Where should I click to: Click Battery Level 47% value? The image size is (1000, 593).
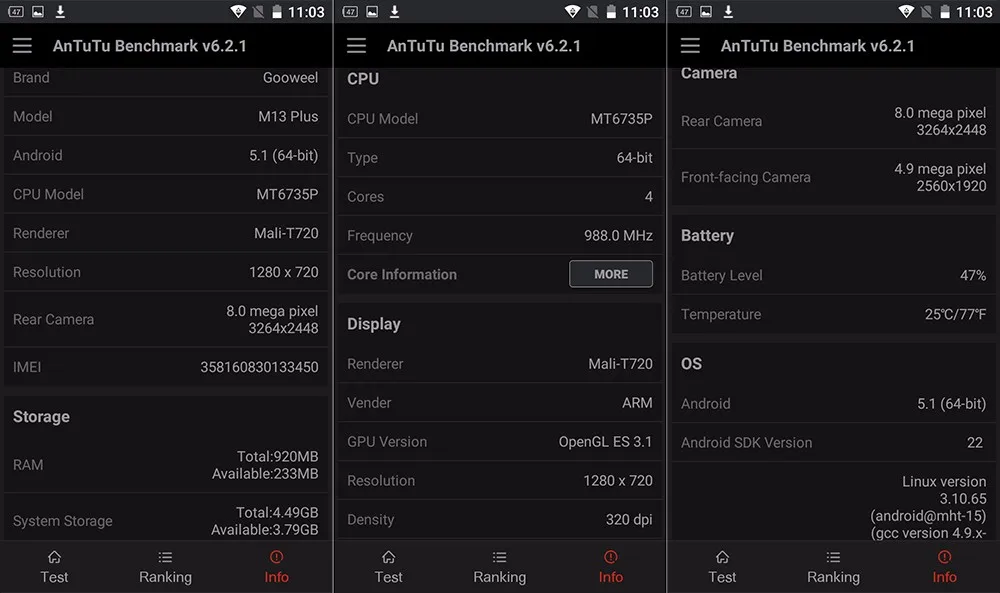tap(973, 275)
